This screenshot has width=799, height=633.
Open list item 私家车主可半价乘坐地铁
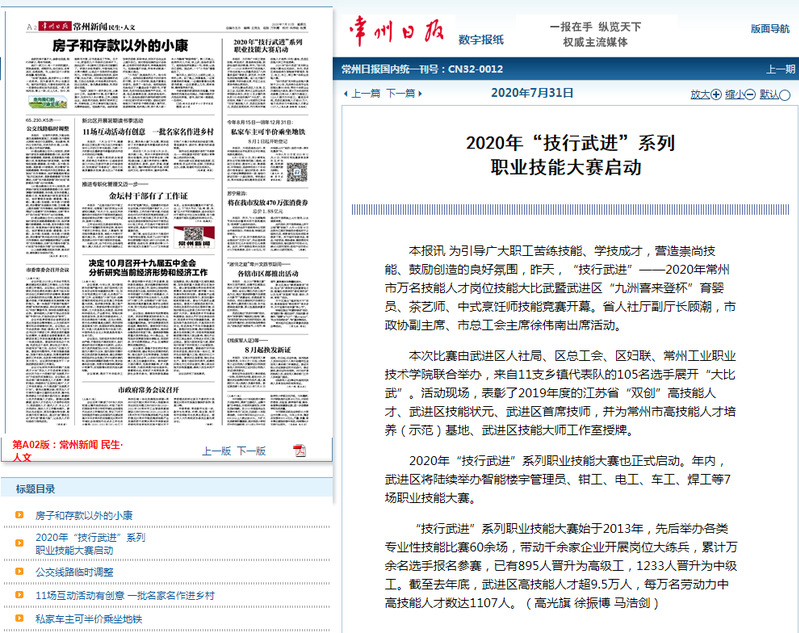(89, 619)
